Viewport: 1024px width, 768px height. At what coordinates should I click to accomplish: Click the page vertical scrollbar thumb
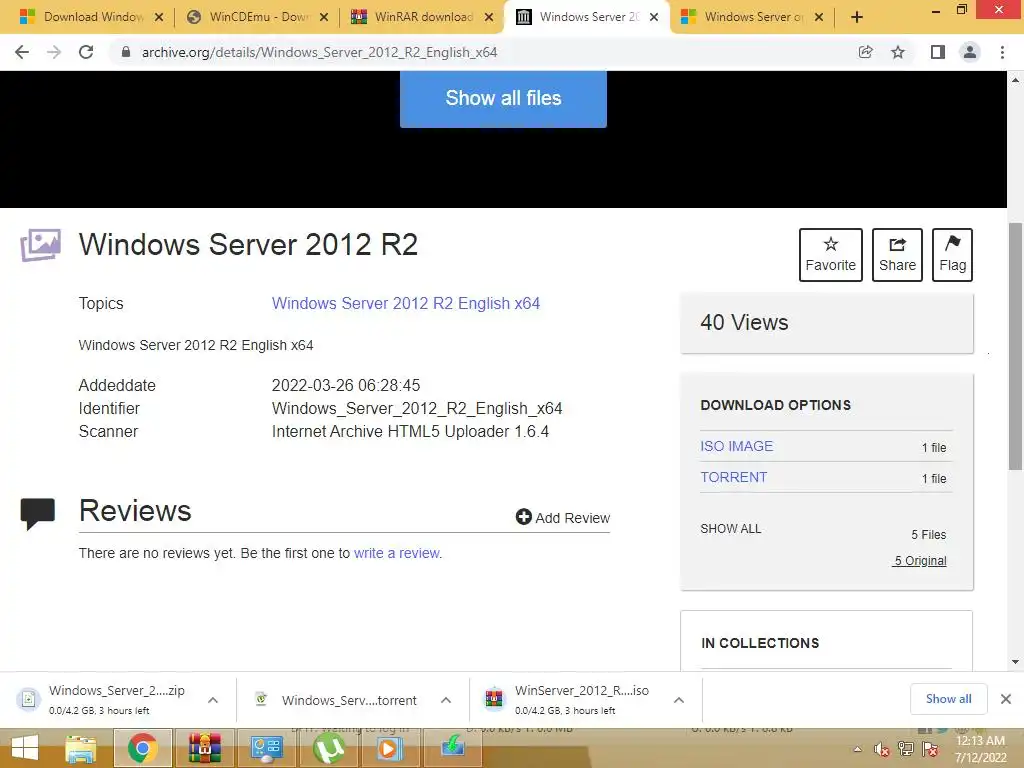(1015, 346)
